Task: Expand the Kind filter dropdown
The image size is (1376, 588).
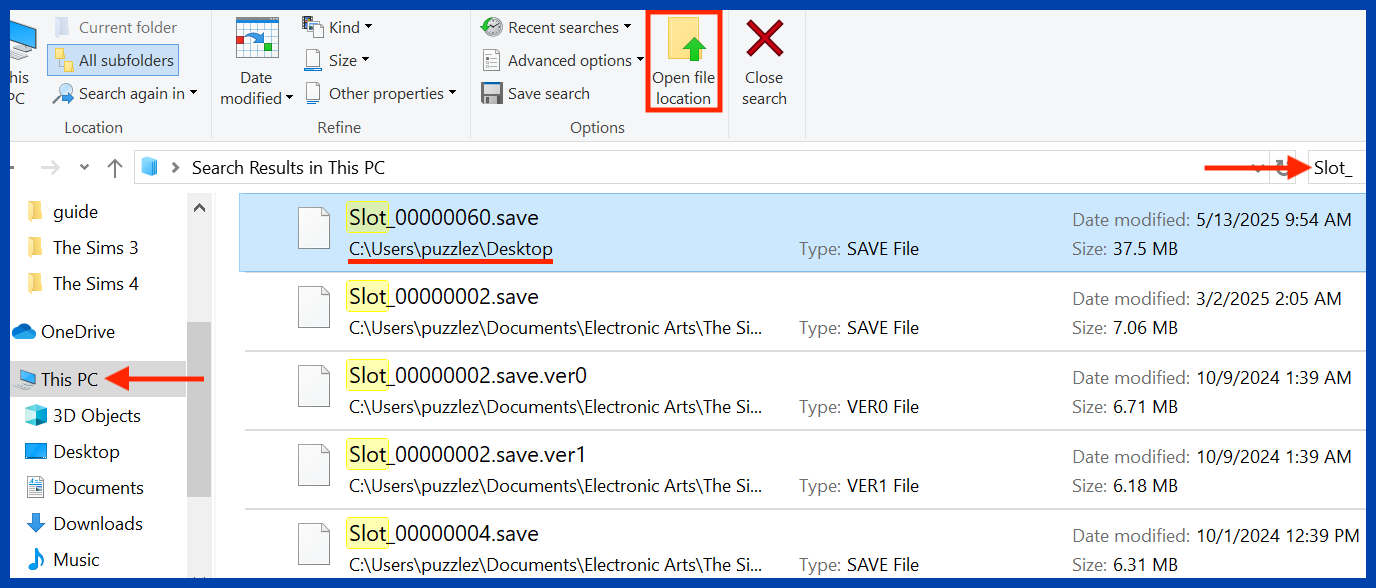Action: pos(337,26)
